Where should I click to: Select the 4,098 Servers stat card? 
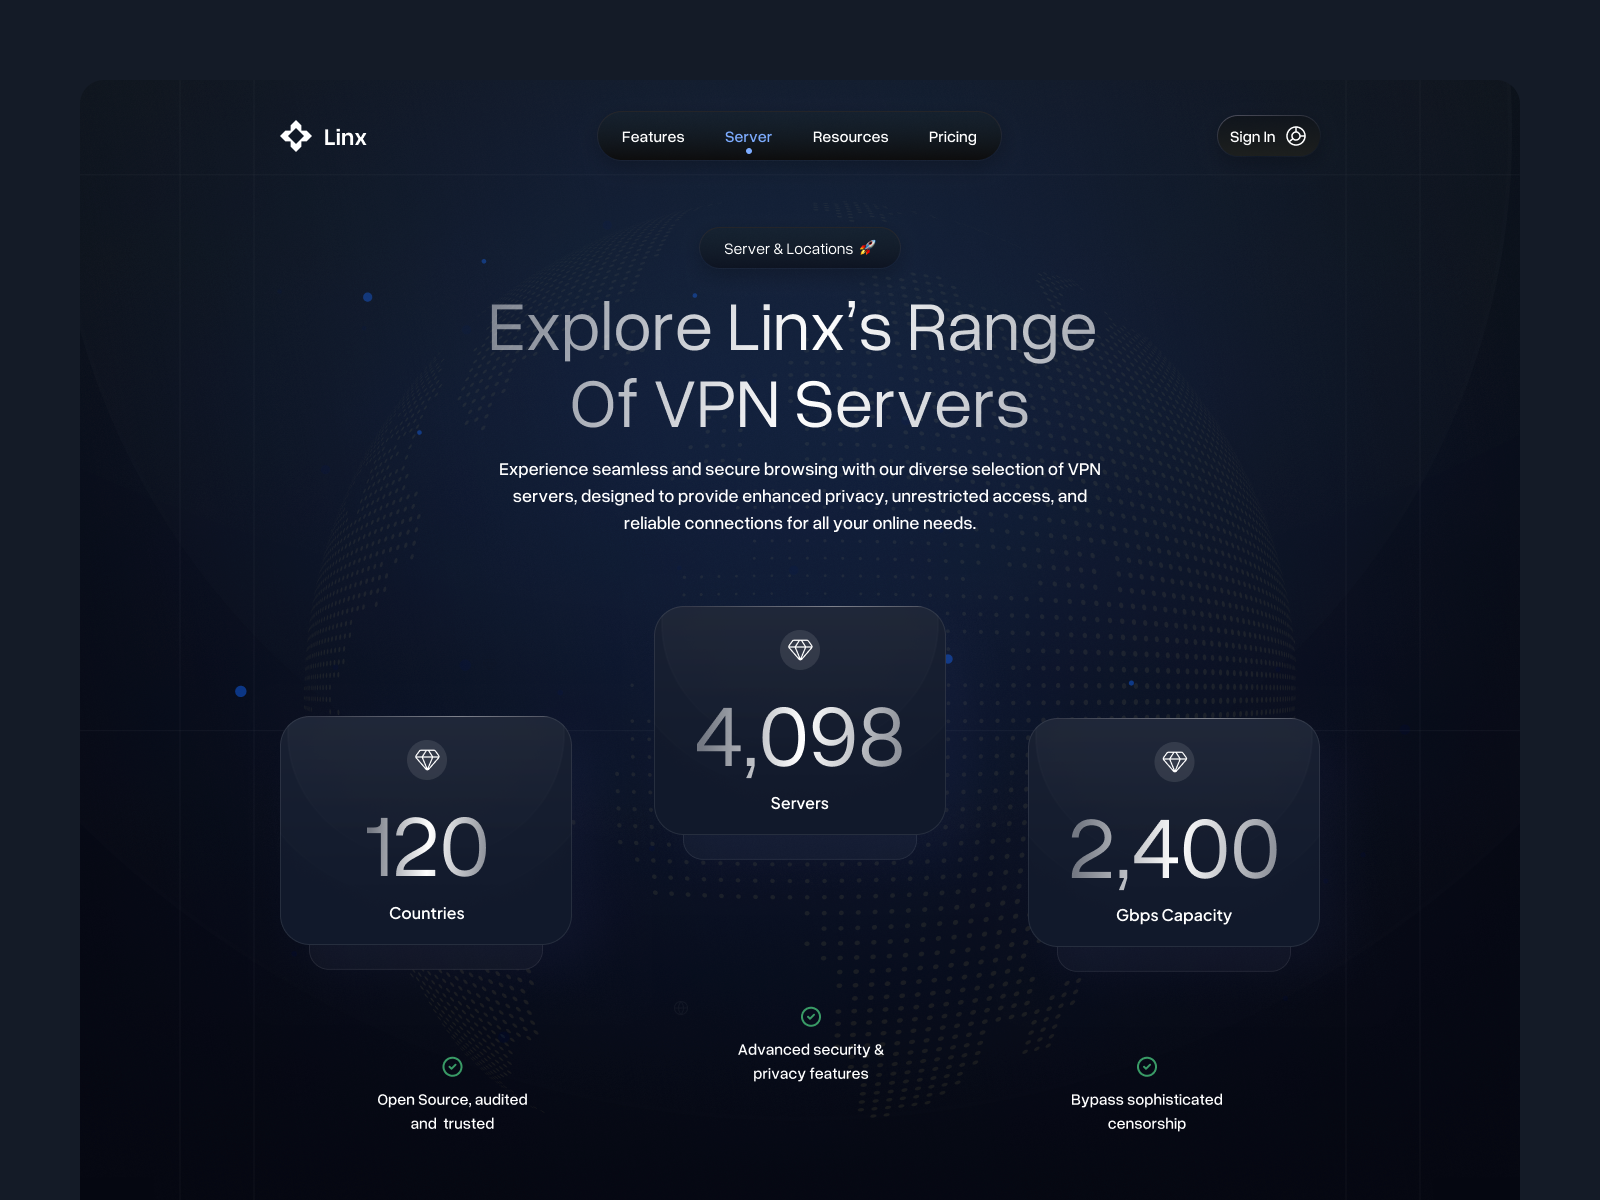click(x=800, y=720)
